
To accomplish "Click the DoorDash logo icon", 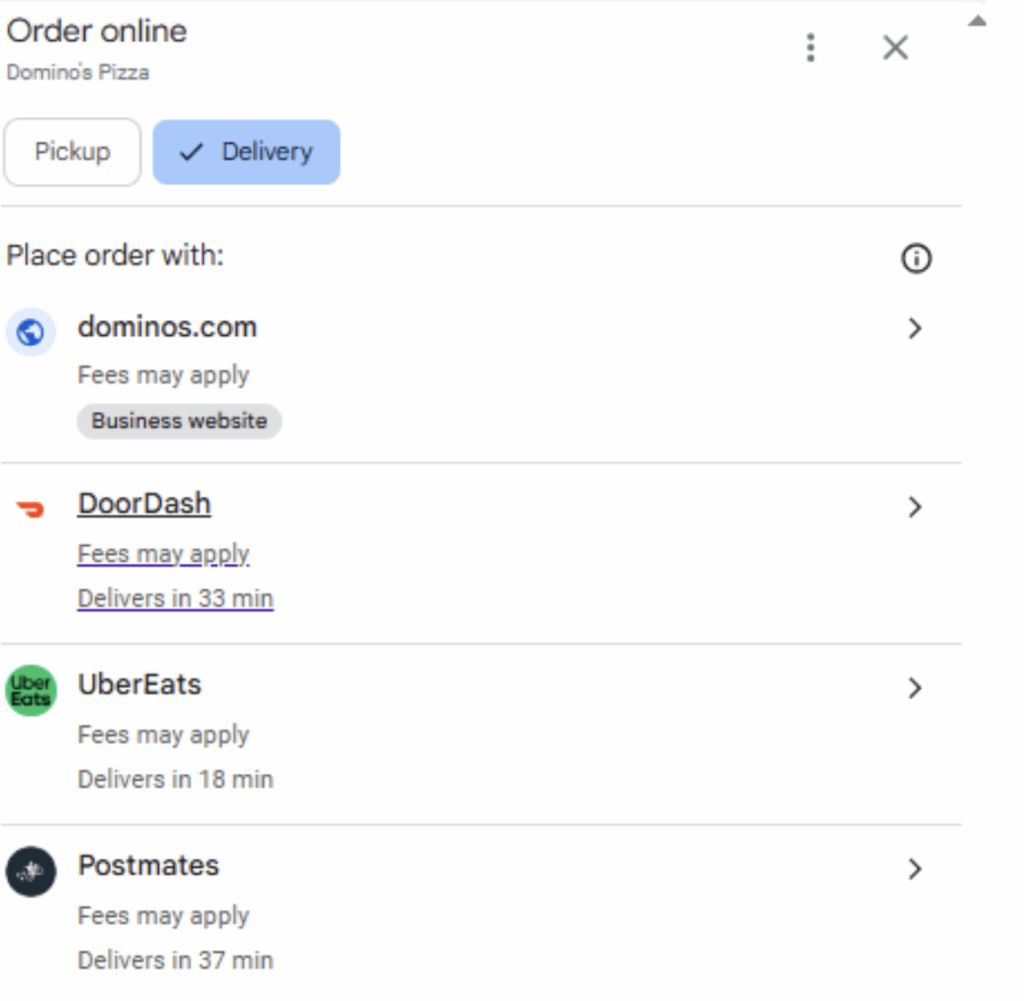I will 31,509.
